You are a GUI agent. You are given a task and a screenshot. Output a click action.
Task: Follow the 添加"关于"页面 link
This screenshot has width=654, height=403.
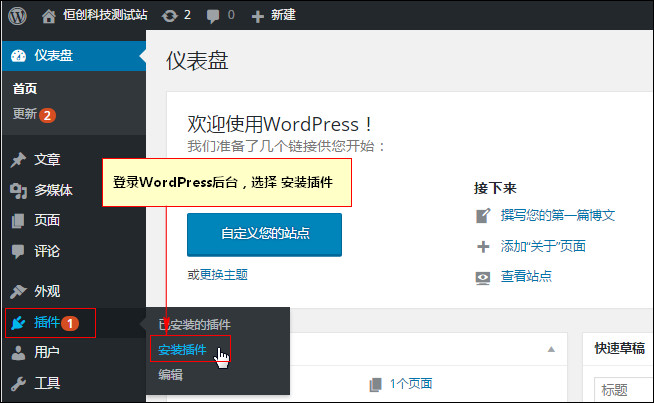click(x=543, y=246)
